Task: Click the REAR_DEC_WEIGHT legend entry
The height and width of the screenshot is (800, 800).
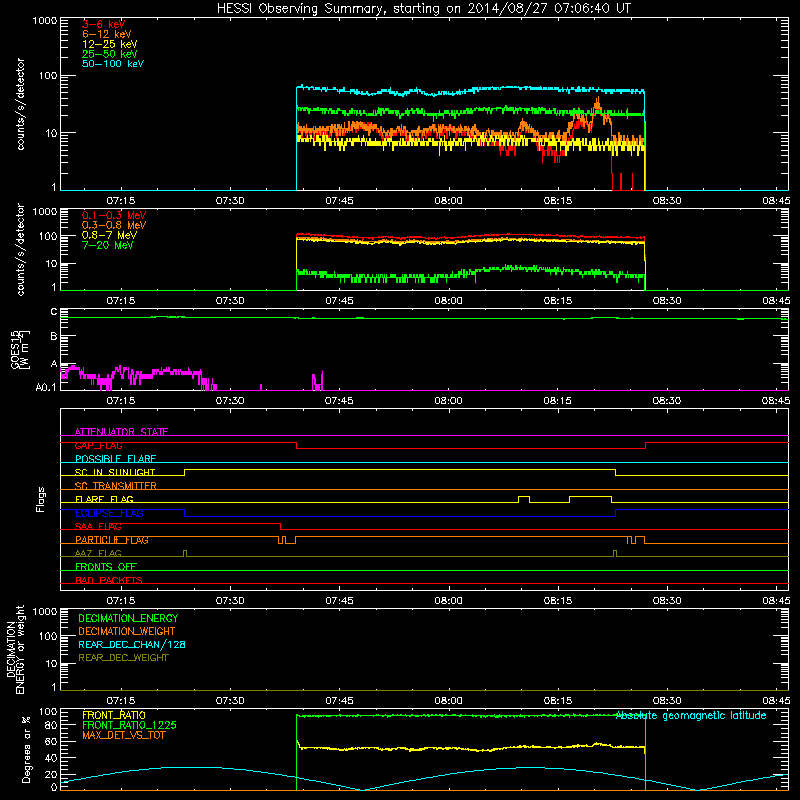Action: (x=123, y=658)
